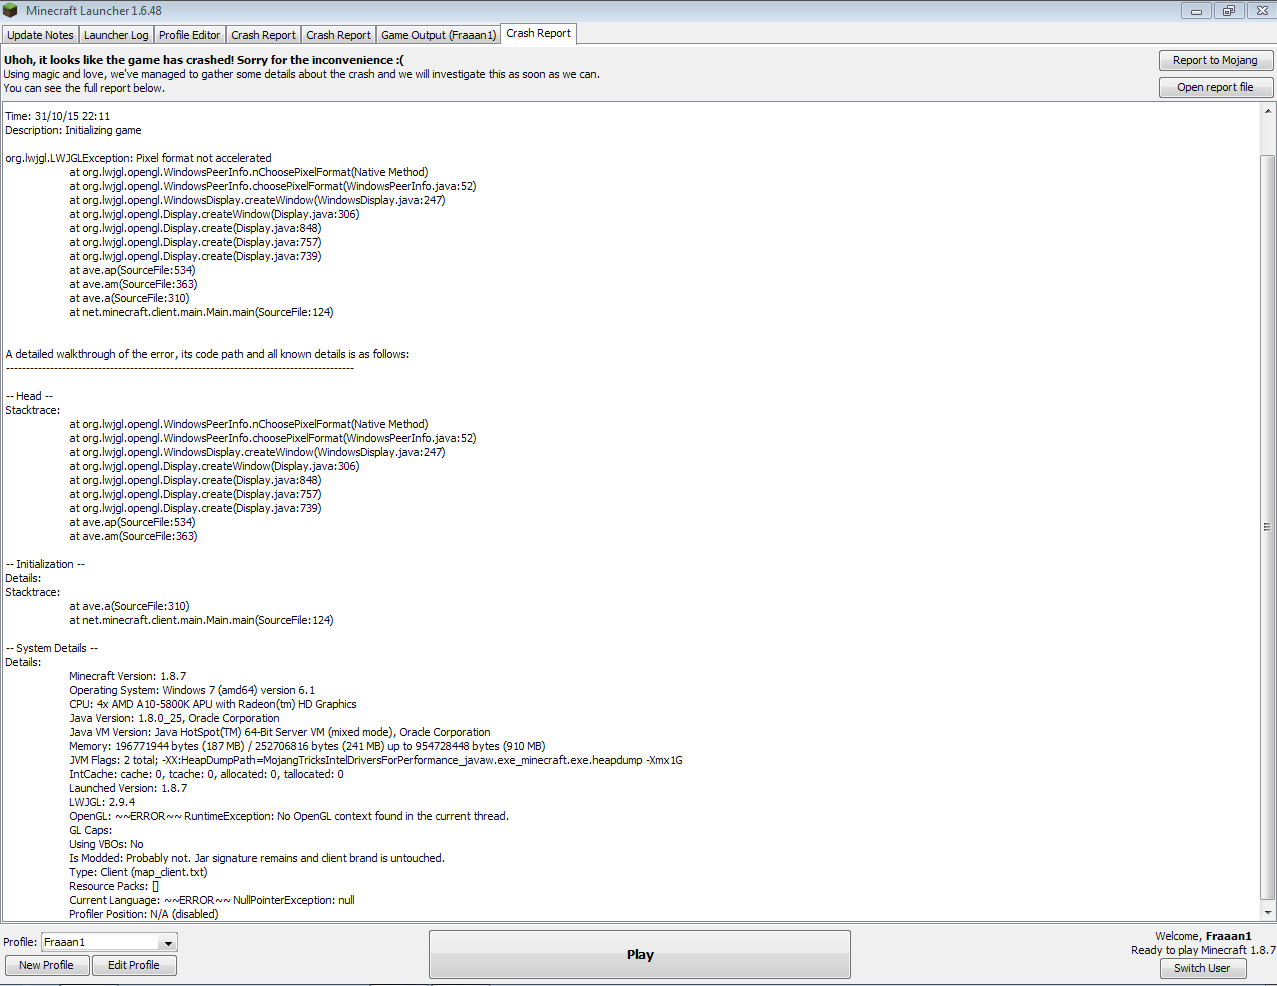Click the 'Time: 31/10/15 22:11' line
1277x986 pixels.
58,116
